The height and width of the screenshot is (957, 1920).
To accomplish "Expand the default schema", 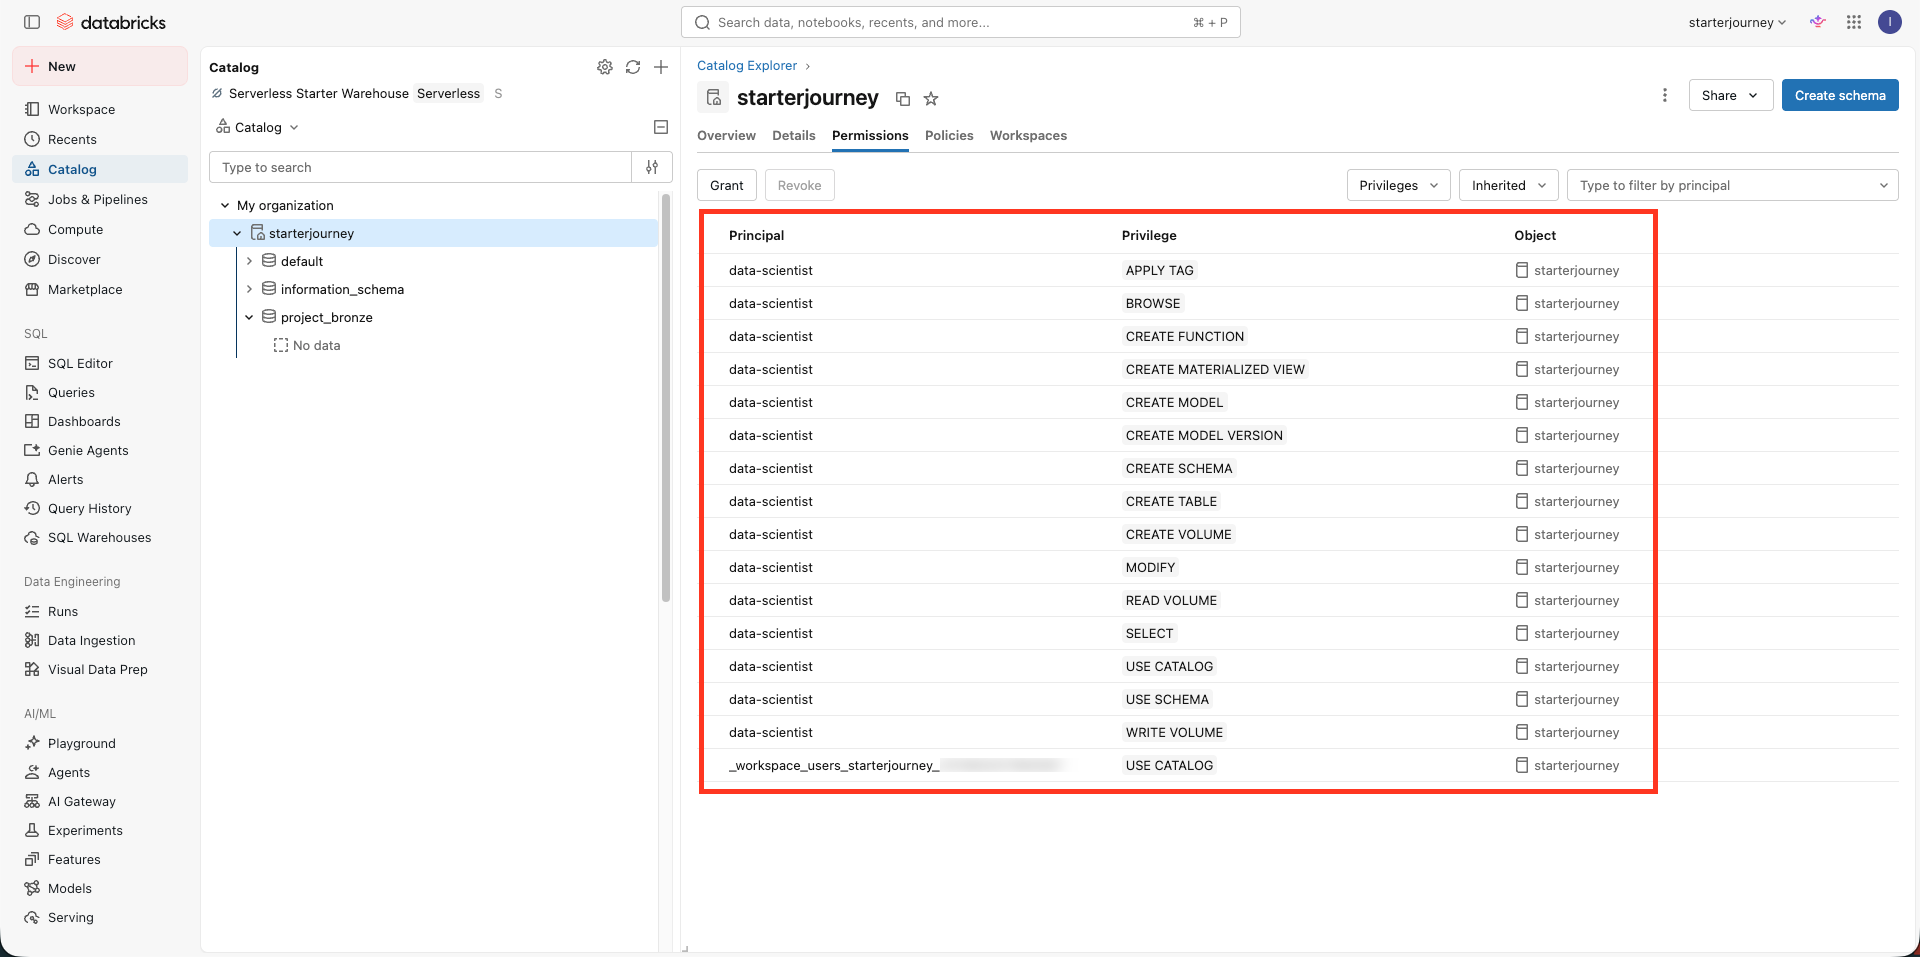I will [x=249, y=261].
